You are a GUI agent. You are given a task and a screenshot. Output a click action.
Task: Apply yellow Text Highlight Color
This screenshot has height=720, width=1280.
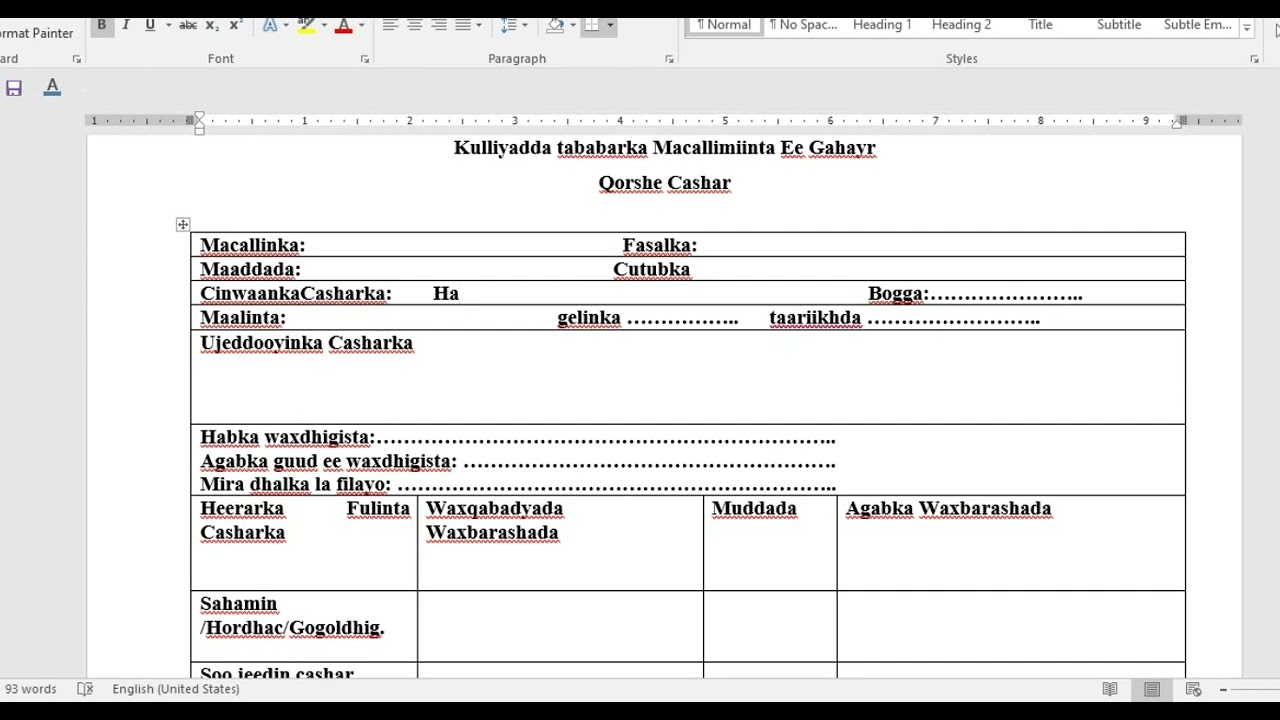(307, 25)
